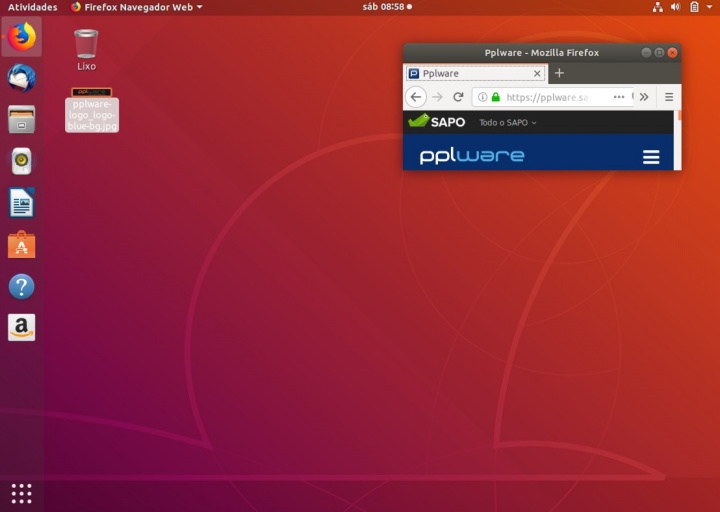This screenshot has width=720, height=512.
Task: Click the green secure padlock icon
Action: 495,97
